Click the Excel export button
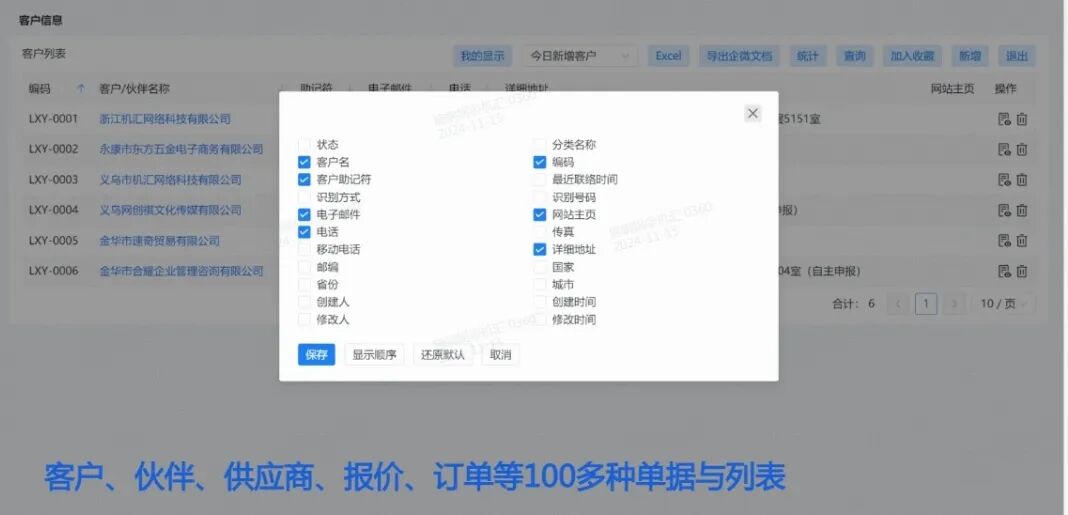The height and width of the screenshot is (515, 1068). coord(669,56)
